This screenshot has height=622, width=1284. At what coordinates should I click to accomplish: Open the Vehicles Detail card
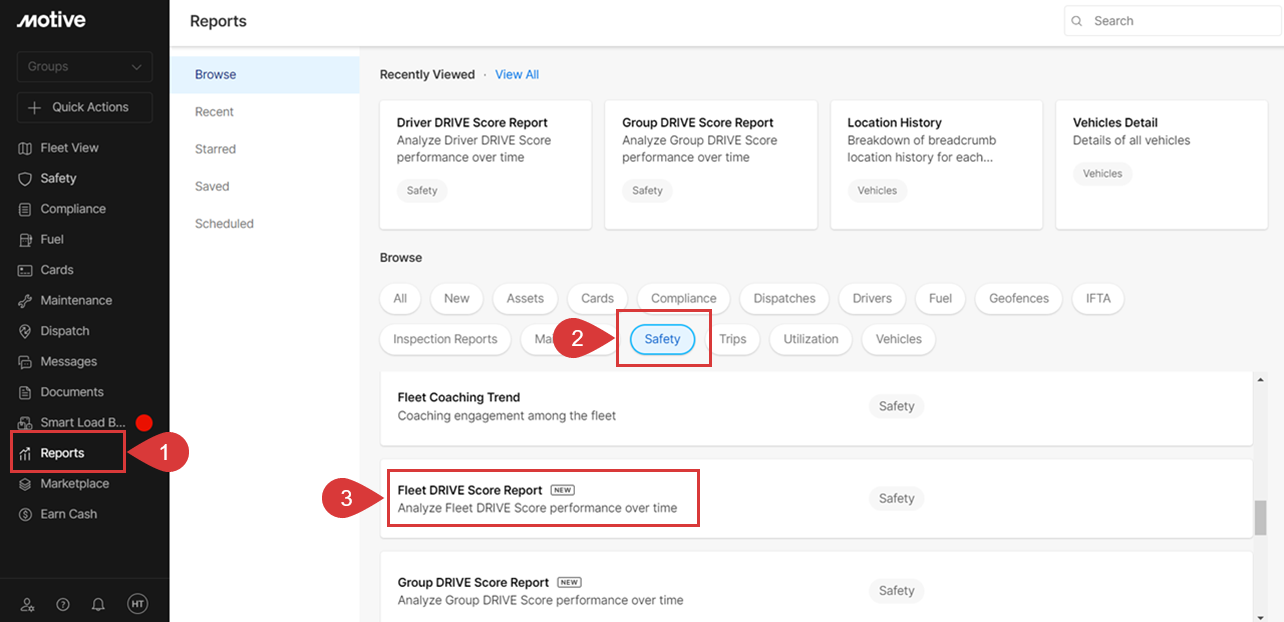click(x=1162, y=164)
